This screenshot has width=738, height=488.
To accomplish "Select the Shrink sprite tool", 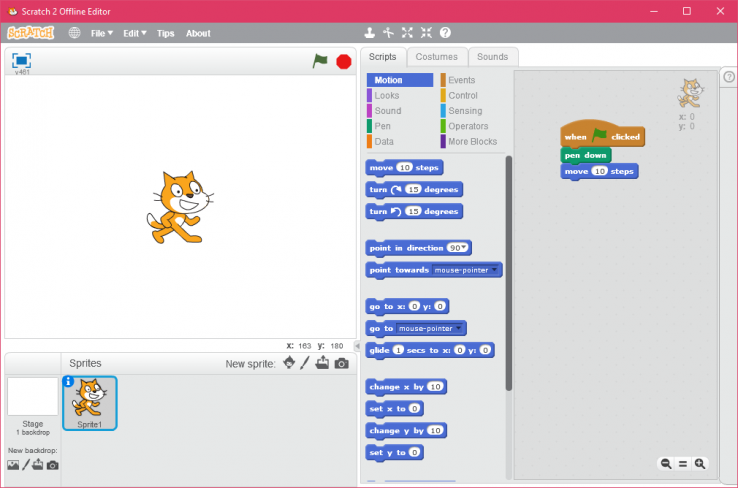I will coord(427,33).
